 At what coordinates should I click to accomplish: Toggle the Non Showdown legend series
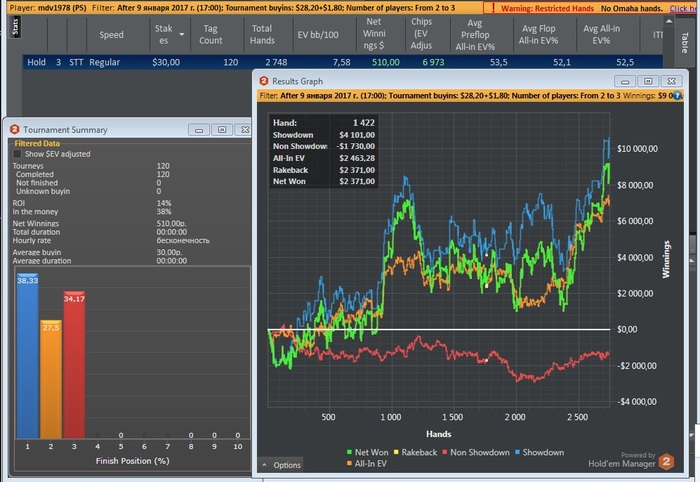click(x=475, y=452)
